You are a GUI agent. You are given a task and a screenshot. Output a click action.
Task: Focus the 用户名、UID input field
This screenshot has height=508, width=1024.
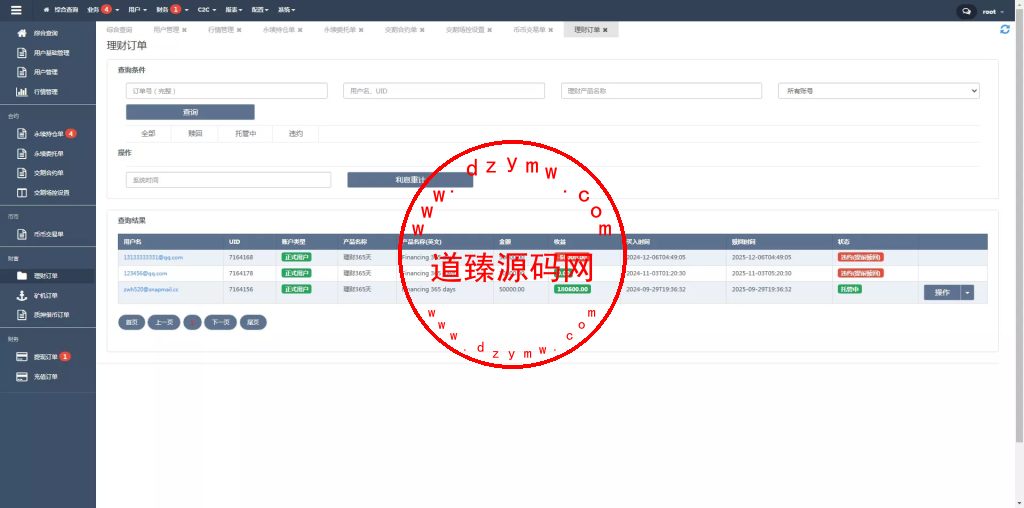(444, 91)
